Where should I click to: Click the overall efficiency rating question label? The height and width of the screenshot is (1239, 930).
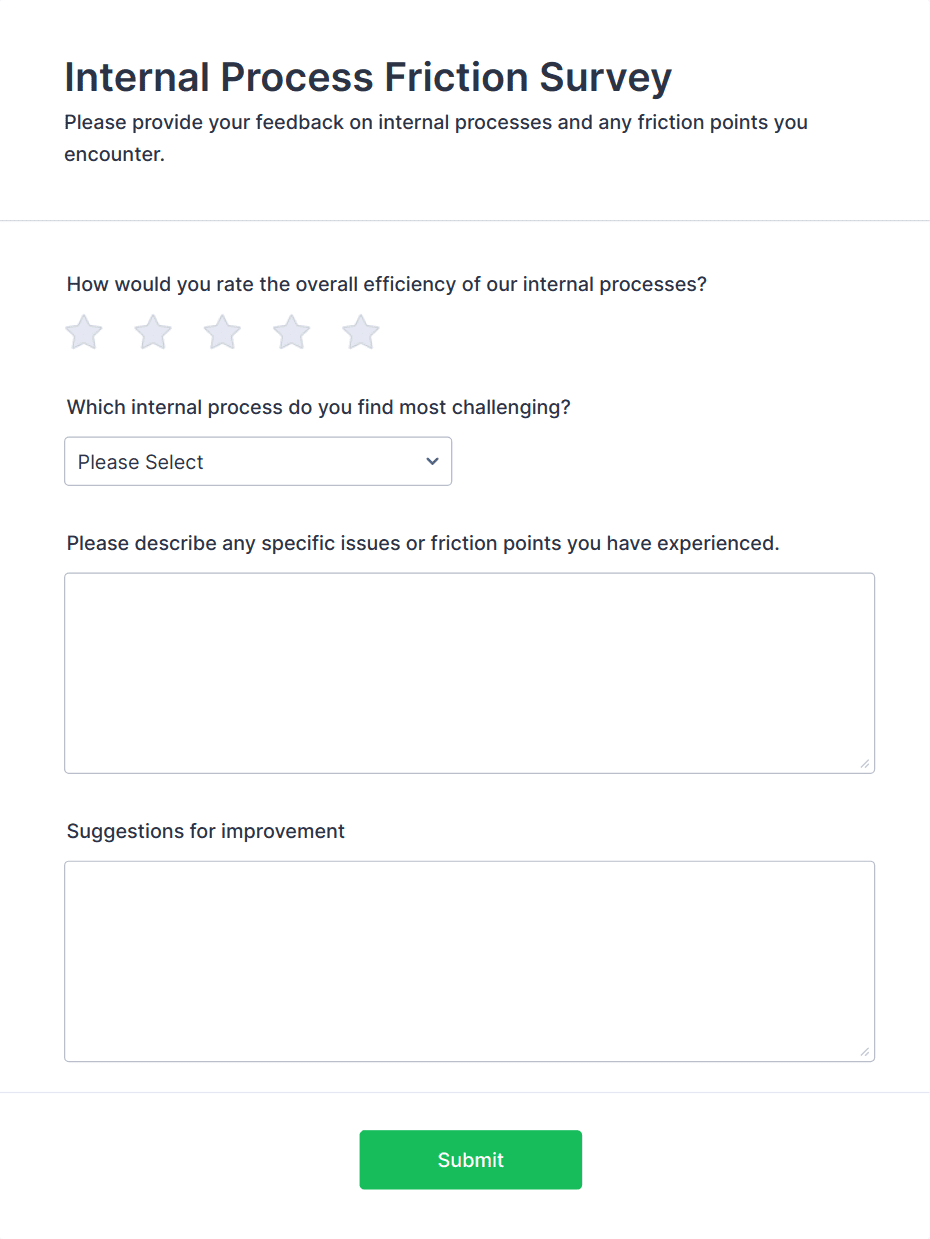pos(386,284)
